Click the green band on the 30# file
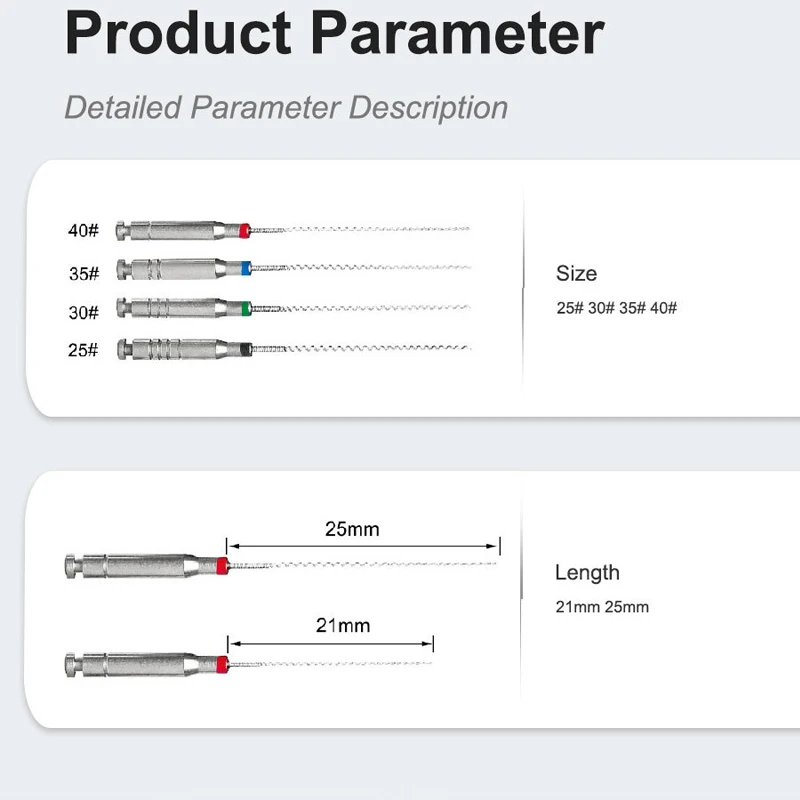Screen dimensions: 800x800 [245, 307]
